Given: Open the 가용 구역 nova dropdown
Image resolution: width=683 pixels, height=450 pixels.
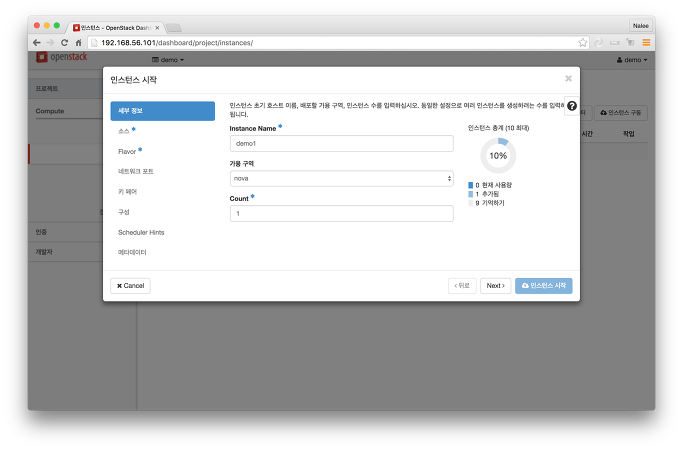Looking at the screenshot, I should pos(342,179).
